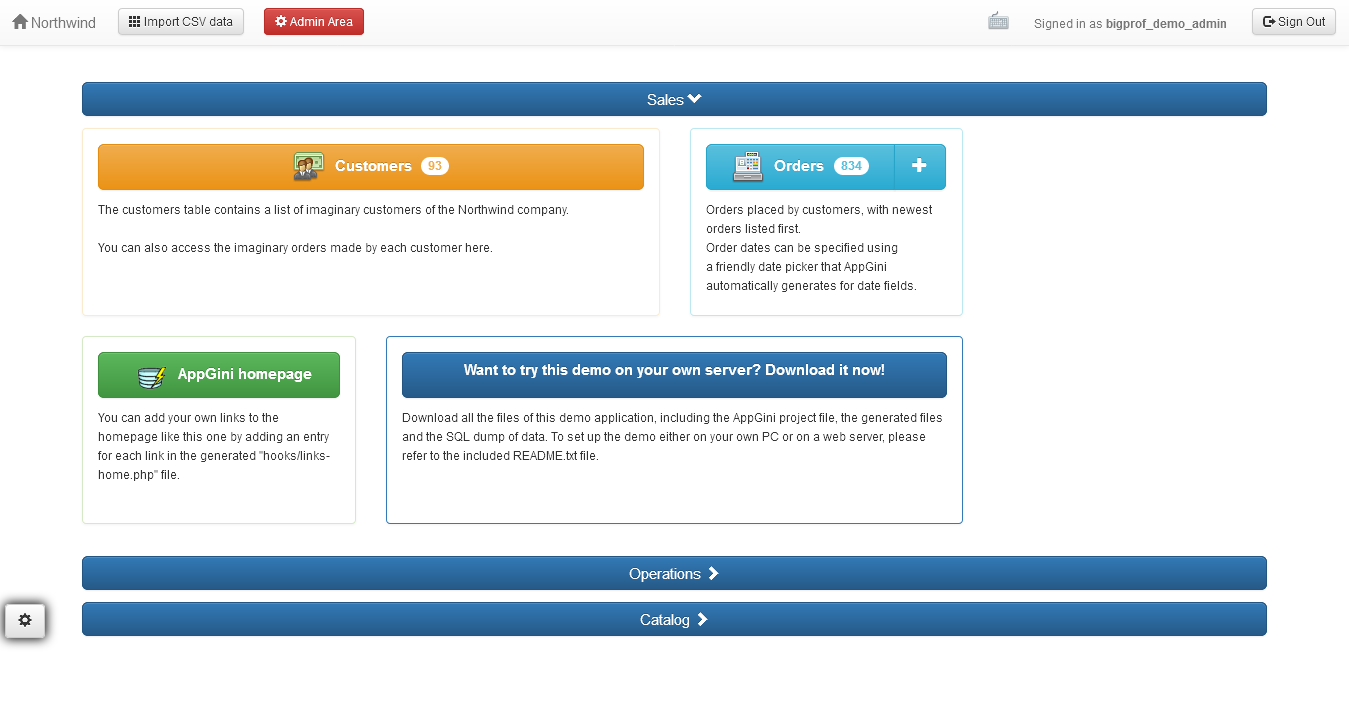This screenshot has height=718, width=1349.
Task: Click text mentioning hooks/links-home.php file
Action: coord(214,446)
